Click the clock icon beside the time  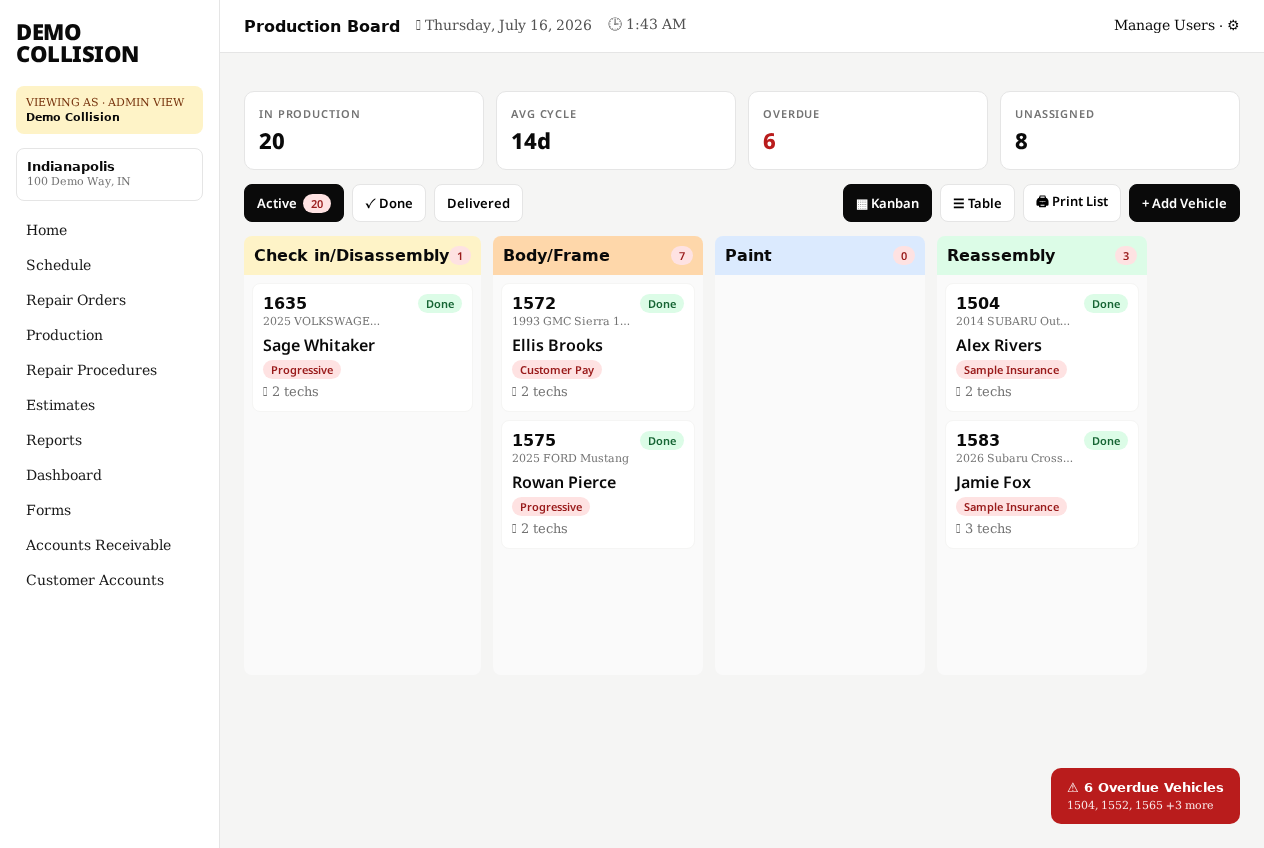pyautogui.click(x=615, y=24)
